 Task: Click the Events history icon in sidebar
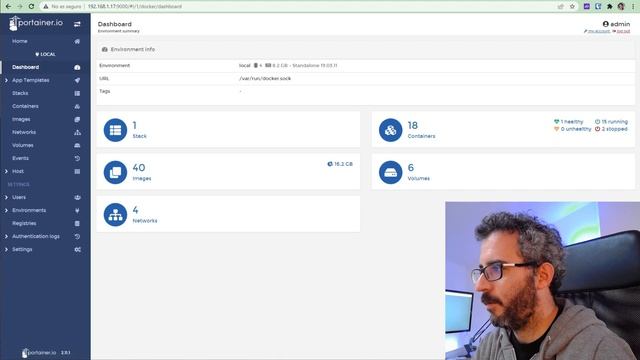77,158
